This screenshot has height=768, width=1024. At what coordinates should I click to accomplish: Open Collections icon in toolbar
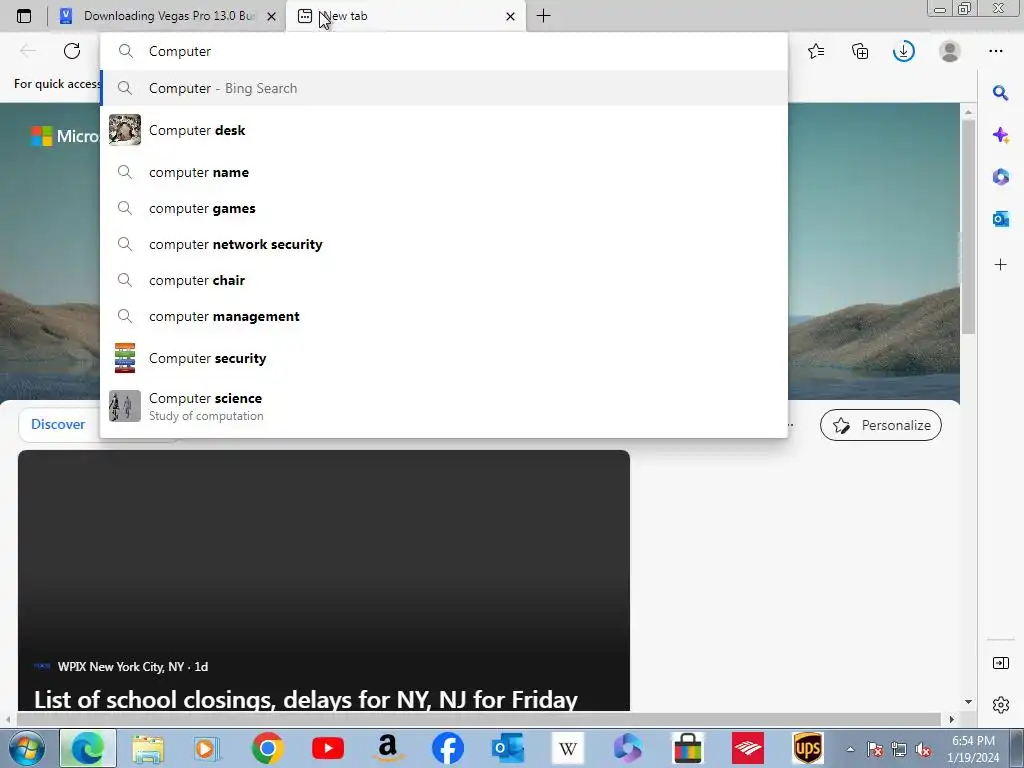pos(860,51)
